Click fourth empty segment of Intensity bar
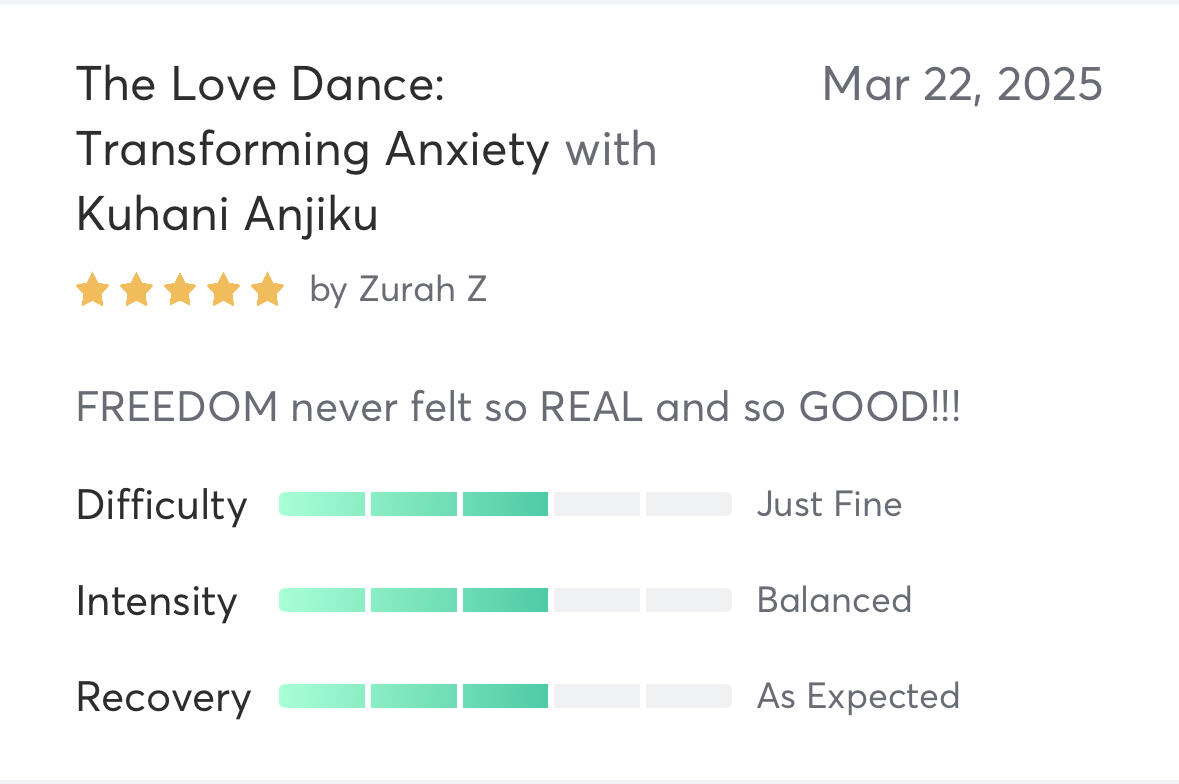 [596, 600]
